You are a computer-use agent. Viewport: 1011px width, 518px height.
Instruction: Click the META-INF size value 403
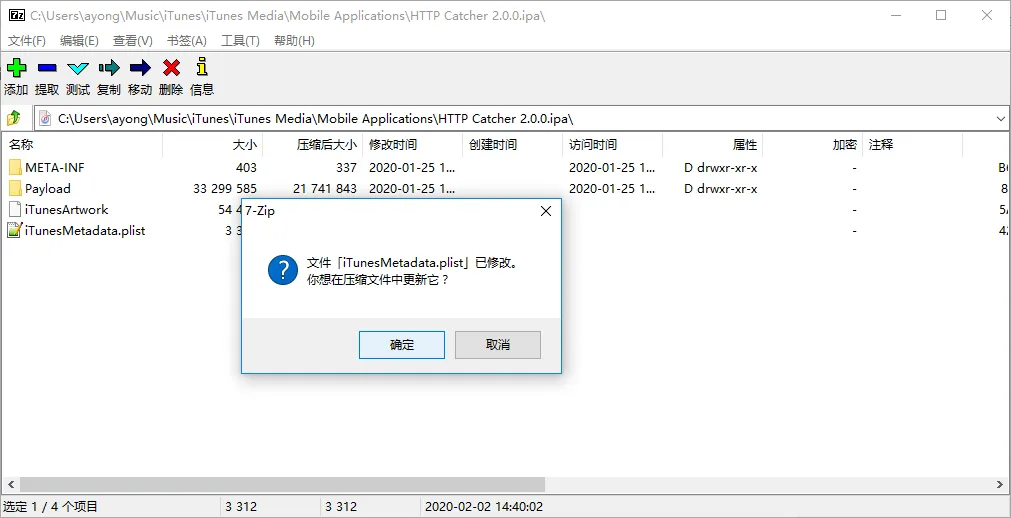[x=246, y=168]
